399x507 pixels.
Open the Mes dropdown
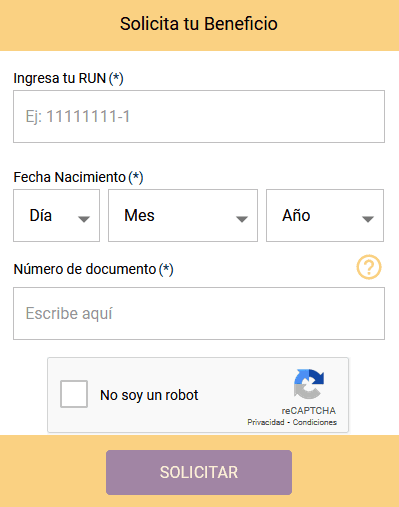[183, 215]
